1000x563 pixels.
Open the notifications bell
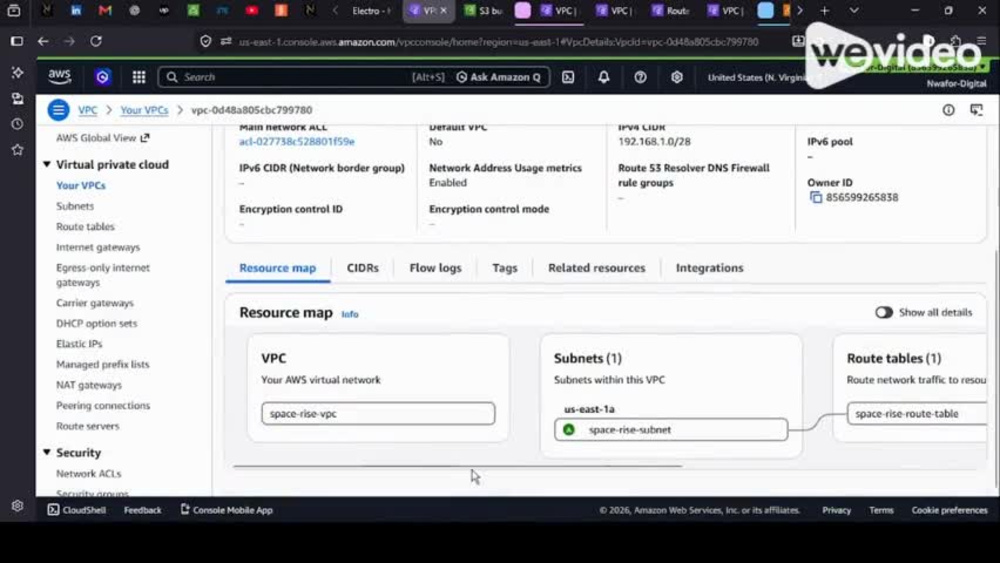[x=603, y=77]
